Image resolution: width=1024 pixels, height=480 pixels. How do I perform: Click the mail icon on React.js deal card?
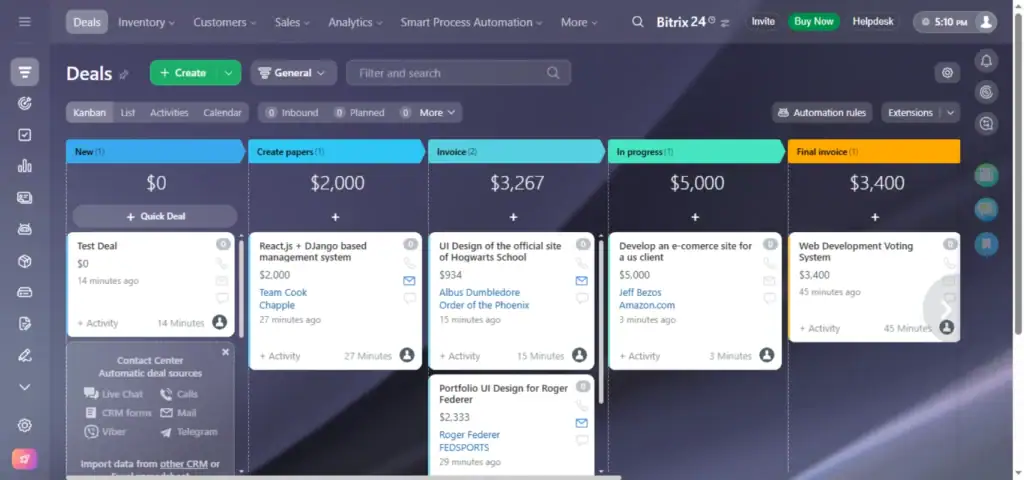[x=409, y=281]
